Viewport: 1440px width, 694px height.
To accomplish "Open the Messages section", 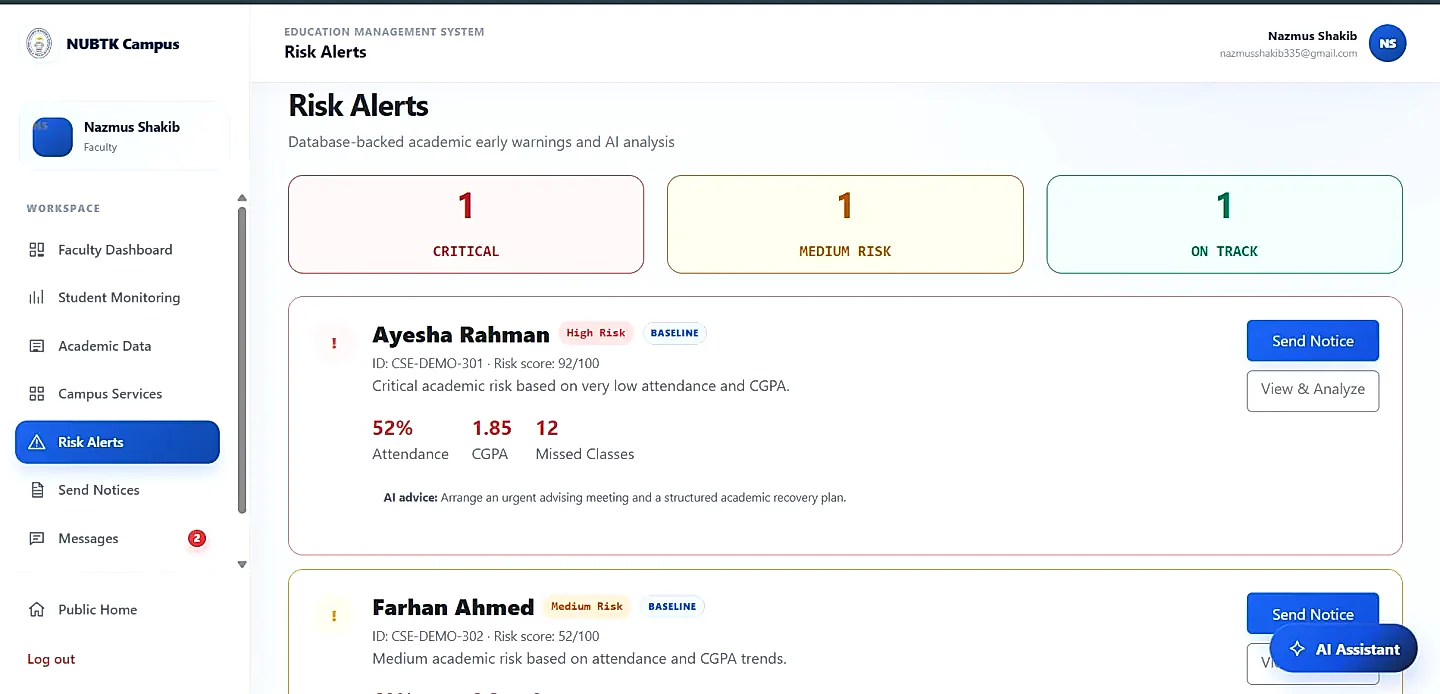I will pos(117,538).
